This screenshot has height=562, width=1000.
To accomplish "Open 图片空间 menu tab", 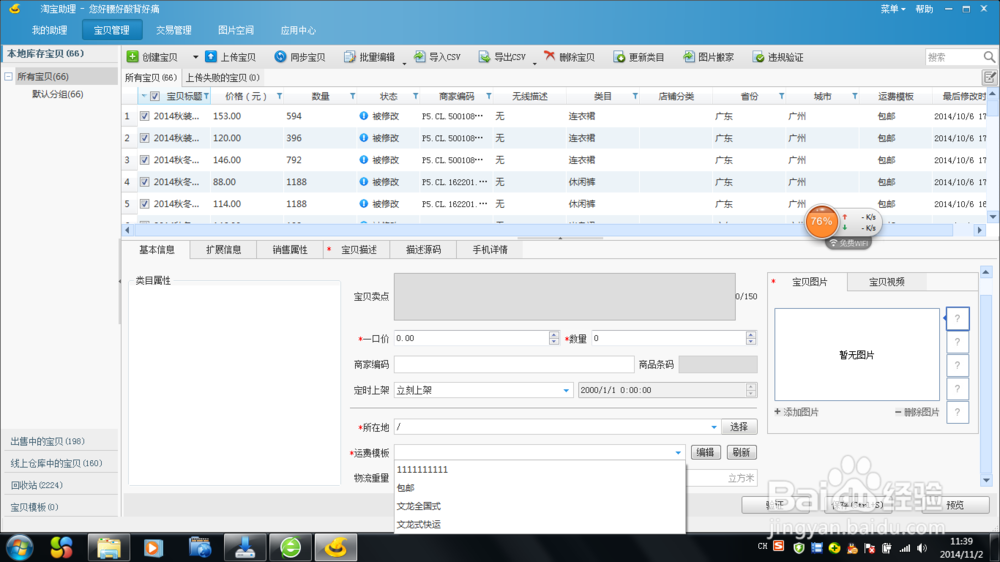I will (x=236, y=30).
